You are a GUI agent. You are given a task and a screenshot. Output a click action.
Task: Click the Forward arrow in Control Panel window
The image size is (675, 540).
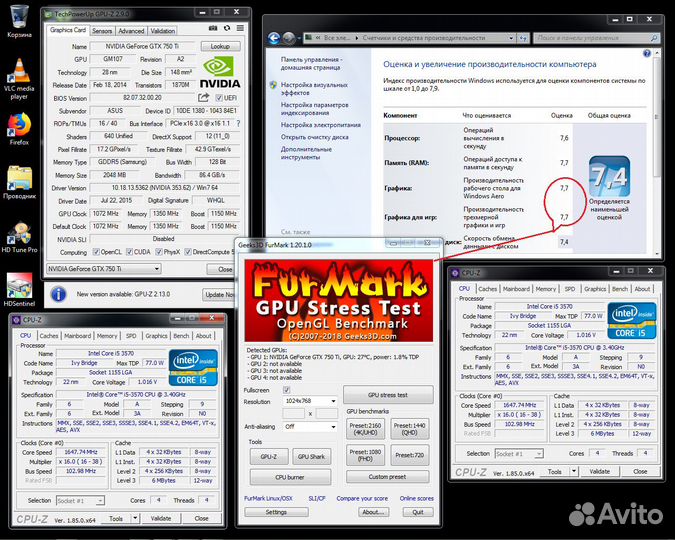289,38
